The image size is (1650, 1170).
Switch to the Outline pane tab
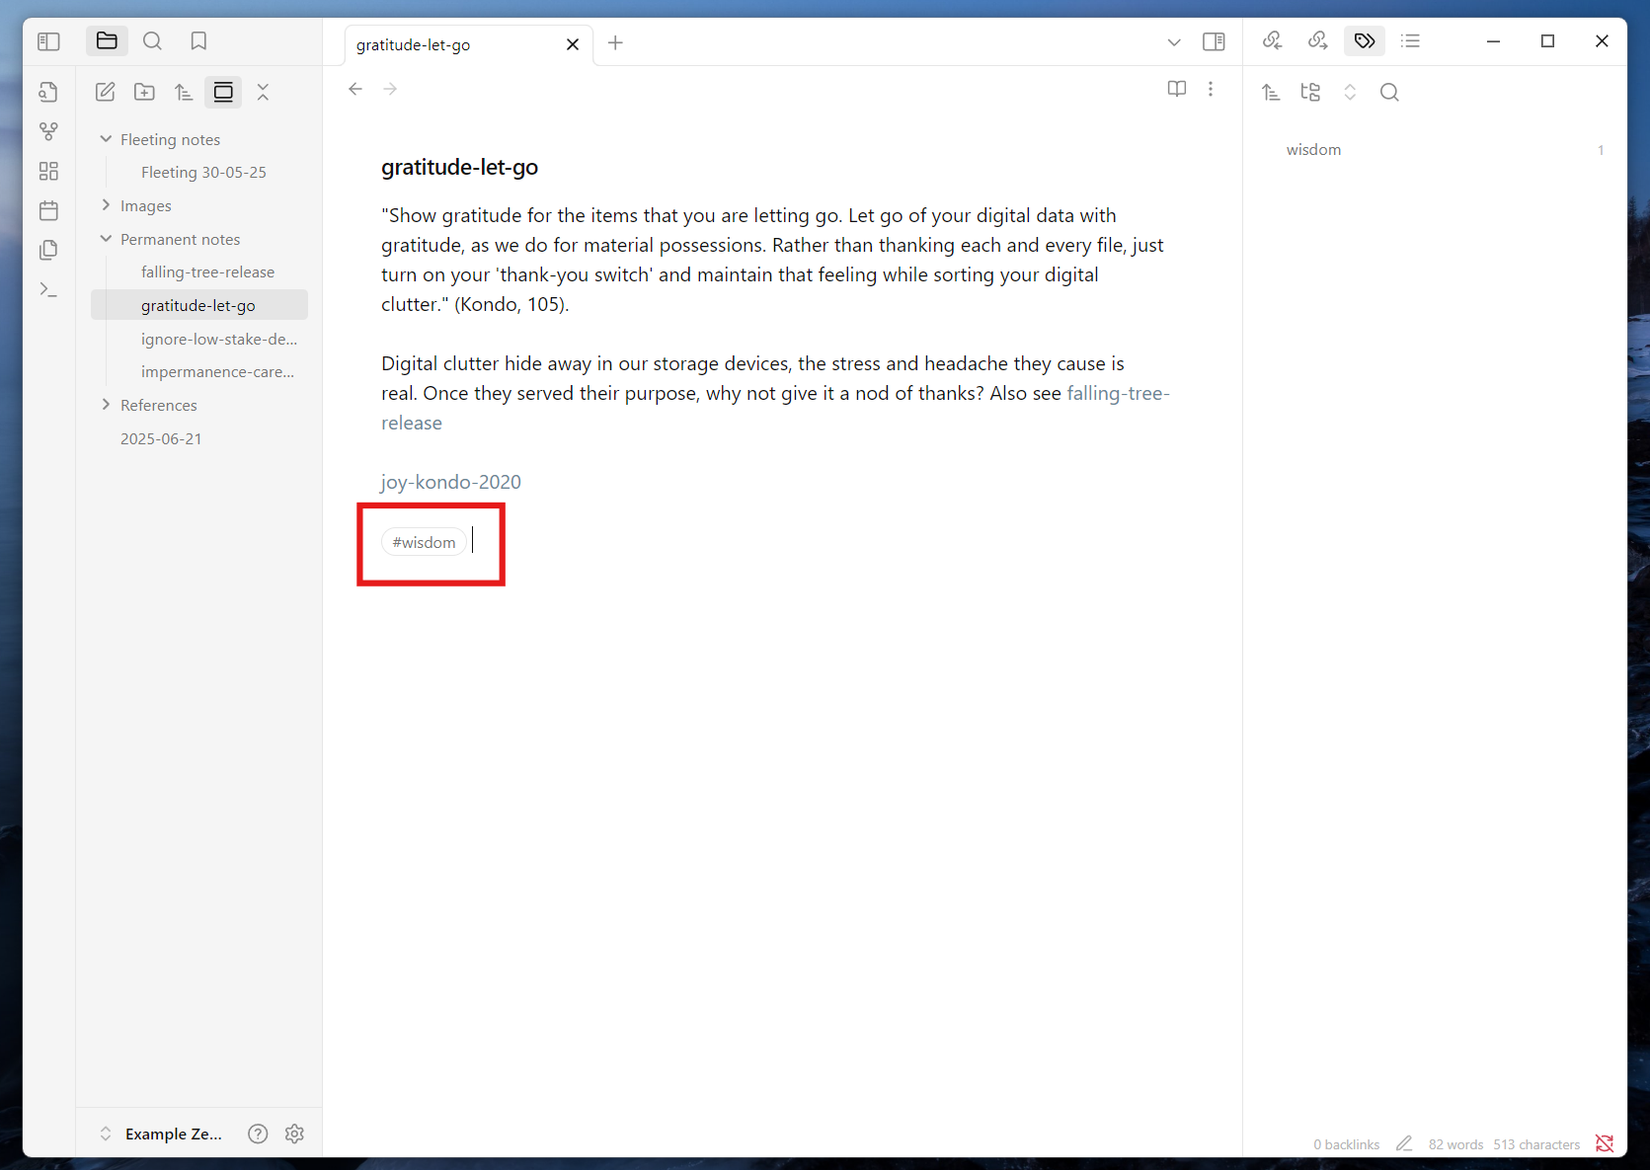coord(1411,41)
